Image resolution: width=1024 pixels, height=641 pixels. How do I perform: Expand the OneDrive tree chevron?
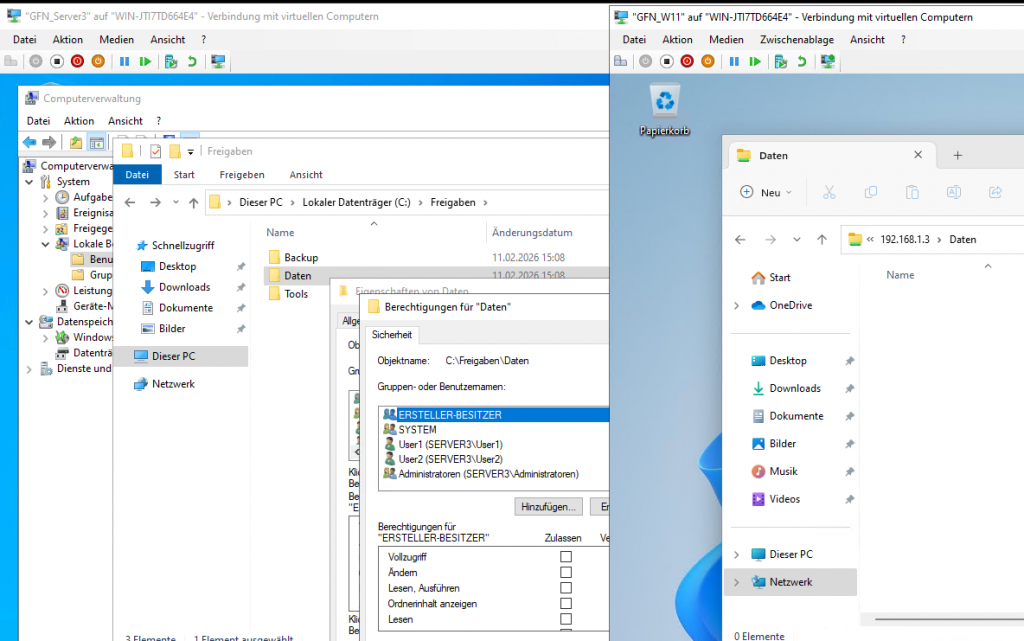click(x=737, y=306)
